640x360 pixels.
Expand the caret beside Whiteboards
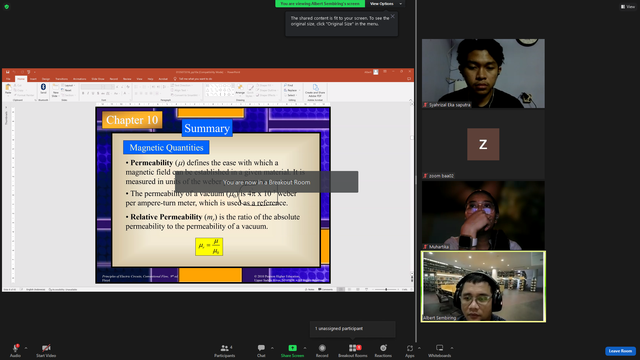tap(452, 348)
